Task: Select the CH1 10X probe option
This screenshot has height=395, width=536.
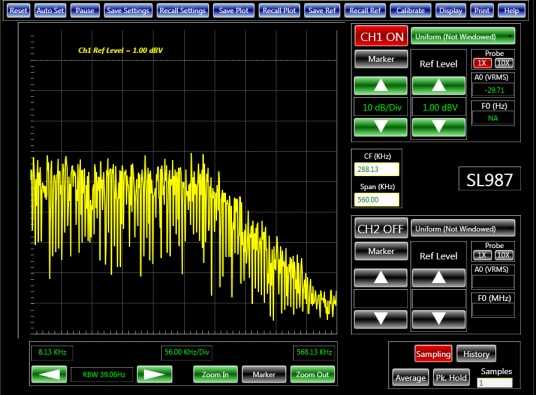Action: pyautogui.click(x=504, y=63)
